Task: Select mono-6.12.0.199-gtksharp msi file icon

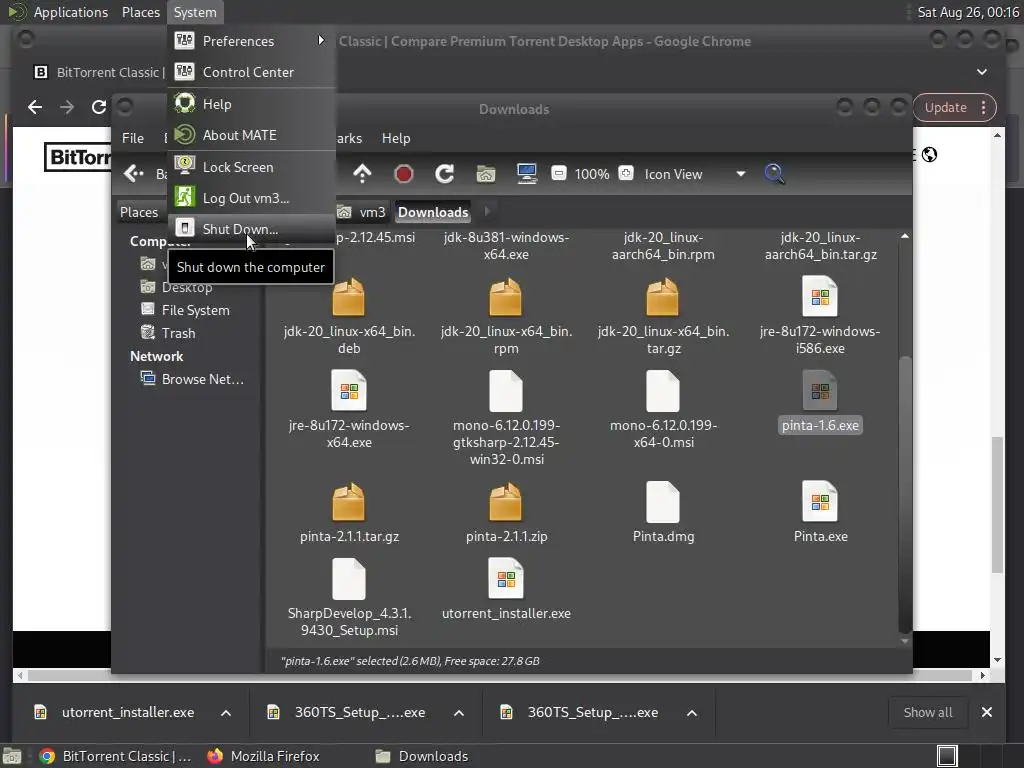Action: point(506,391)
